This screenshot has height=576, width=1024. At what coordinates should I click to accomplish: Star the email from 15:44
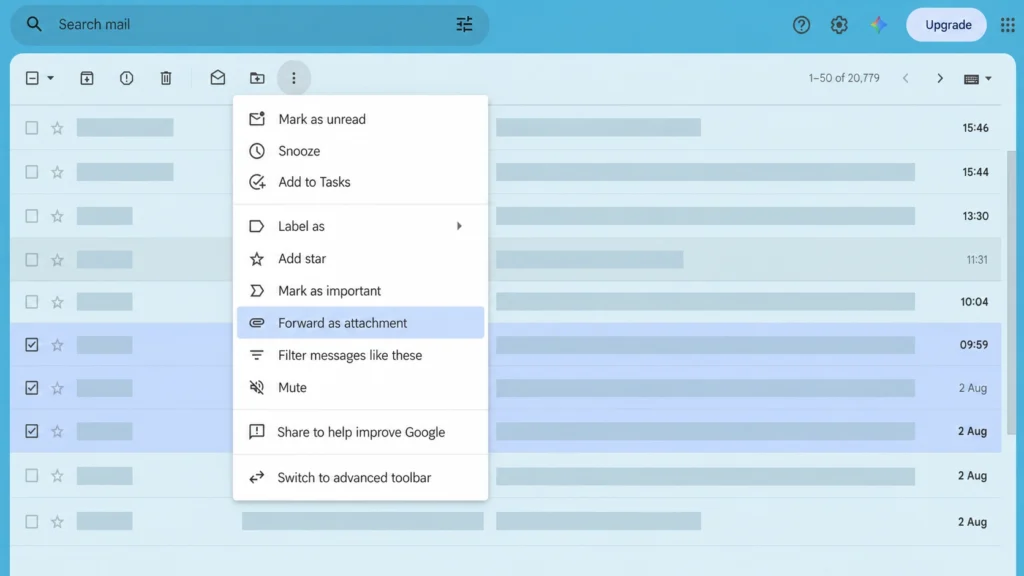[x=57, y=172]
